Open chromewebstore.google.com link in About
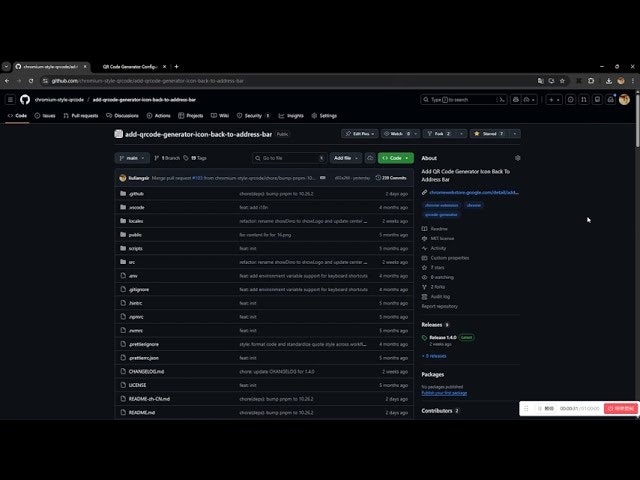 (474, 192)
